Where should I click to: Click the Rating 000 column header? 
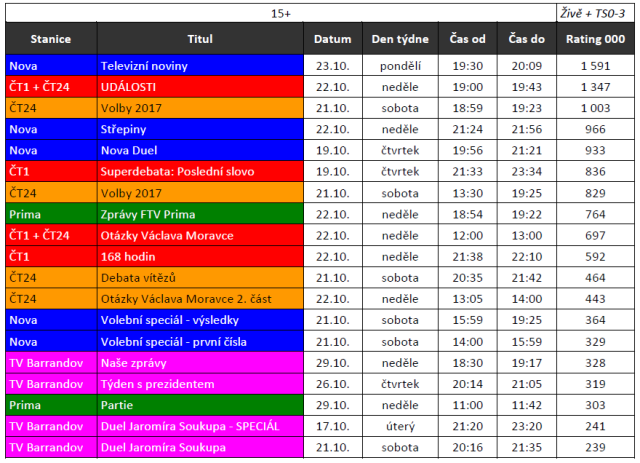pos(596,39)
